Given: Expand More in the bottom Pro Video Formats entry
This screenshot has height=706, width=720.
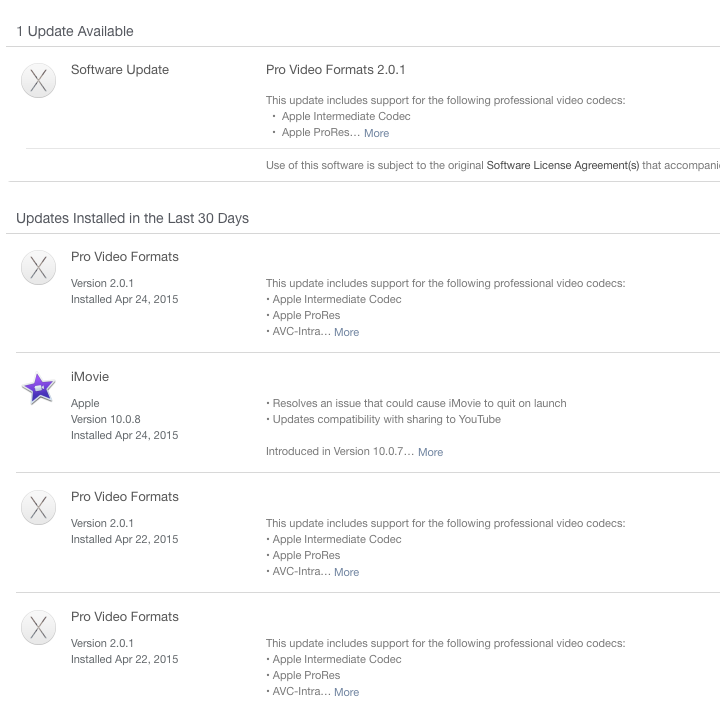Looking at the screenshot, I should pyautogui.click(x=347, y=692).
